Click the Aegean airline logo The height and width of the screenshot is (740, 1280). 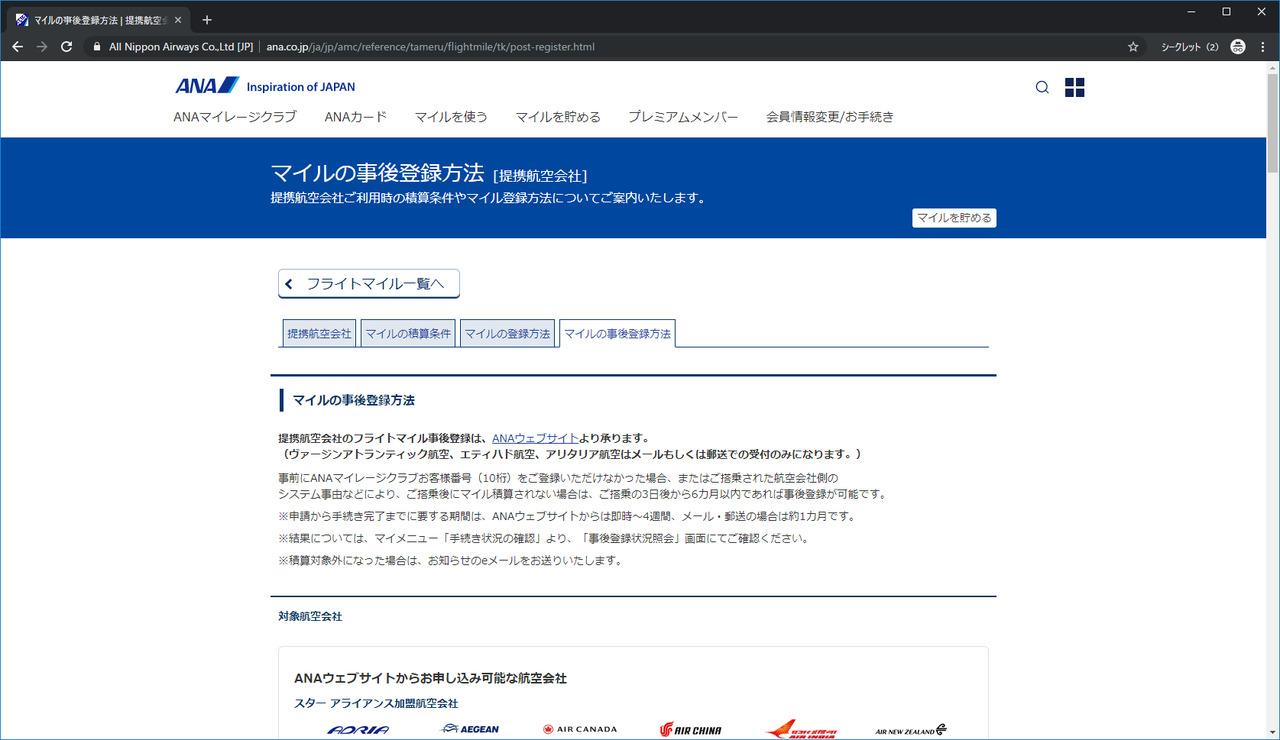(470, 729)
